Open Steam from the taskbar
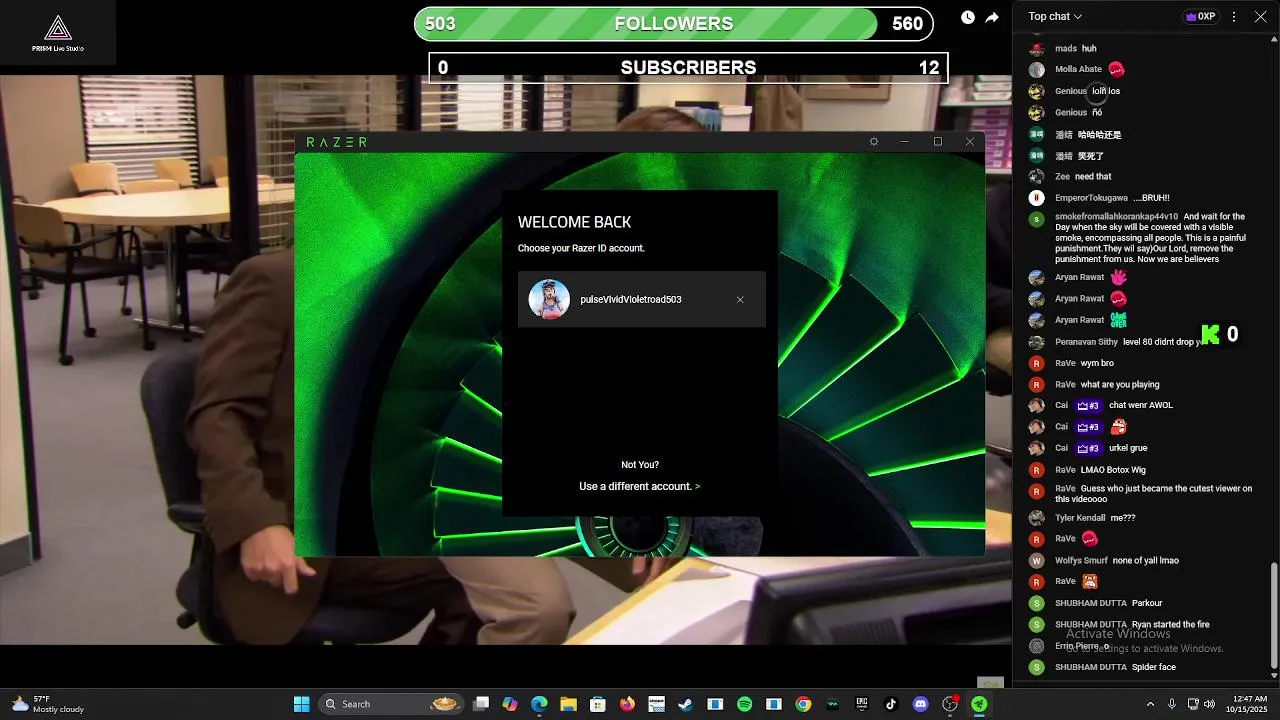This screenshot has height=720, width=1280. [x=685, y=704]
